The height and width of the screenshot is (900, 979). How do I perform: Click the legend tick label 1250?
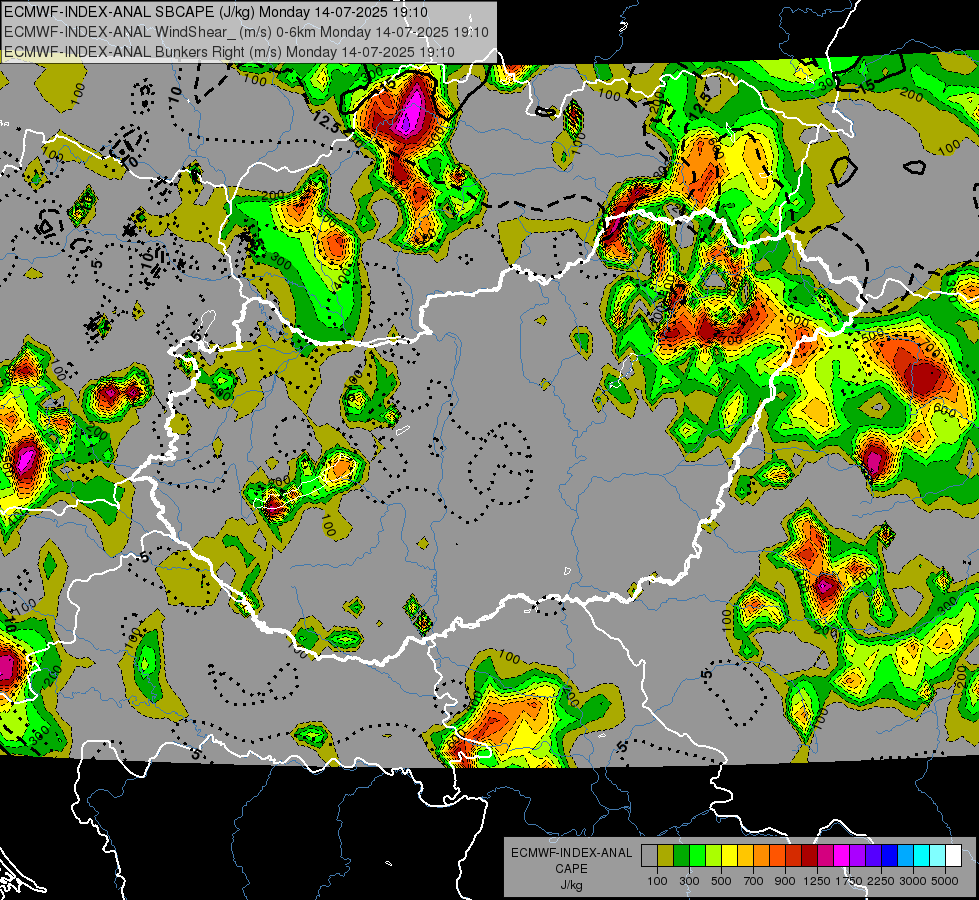(x=817, y=881)
